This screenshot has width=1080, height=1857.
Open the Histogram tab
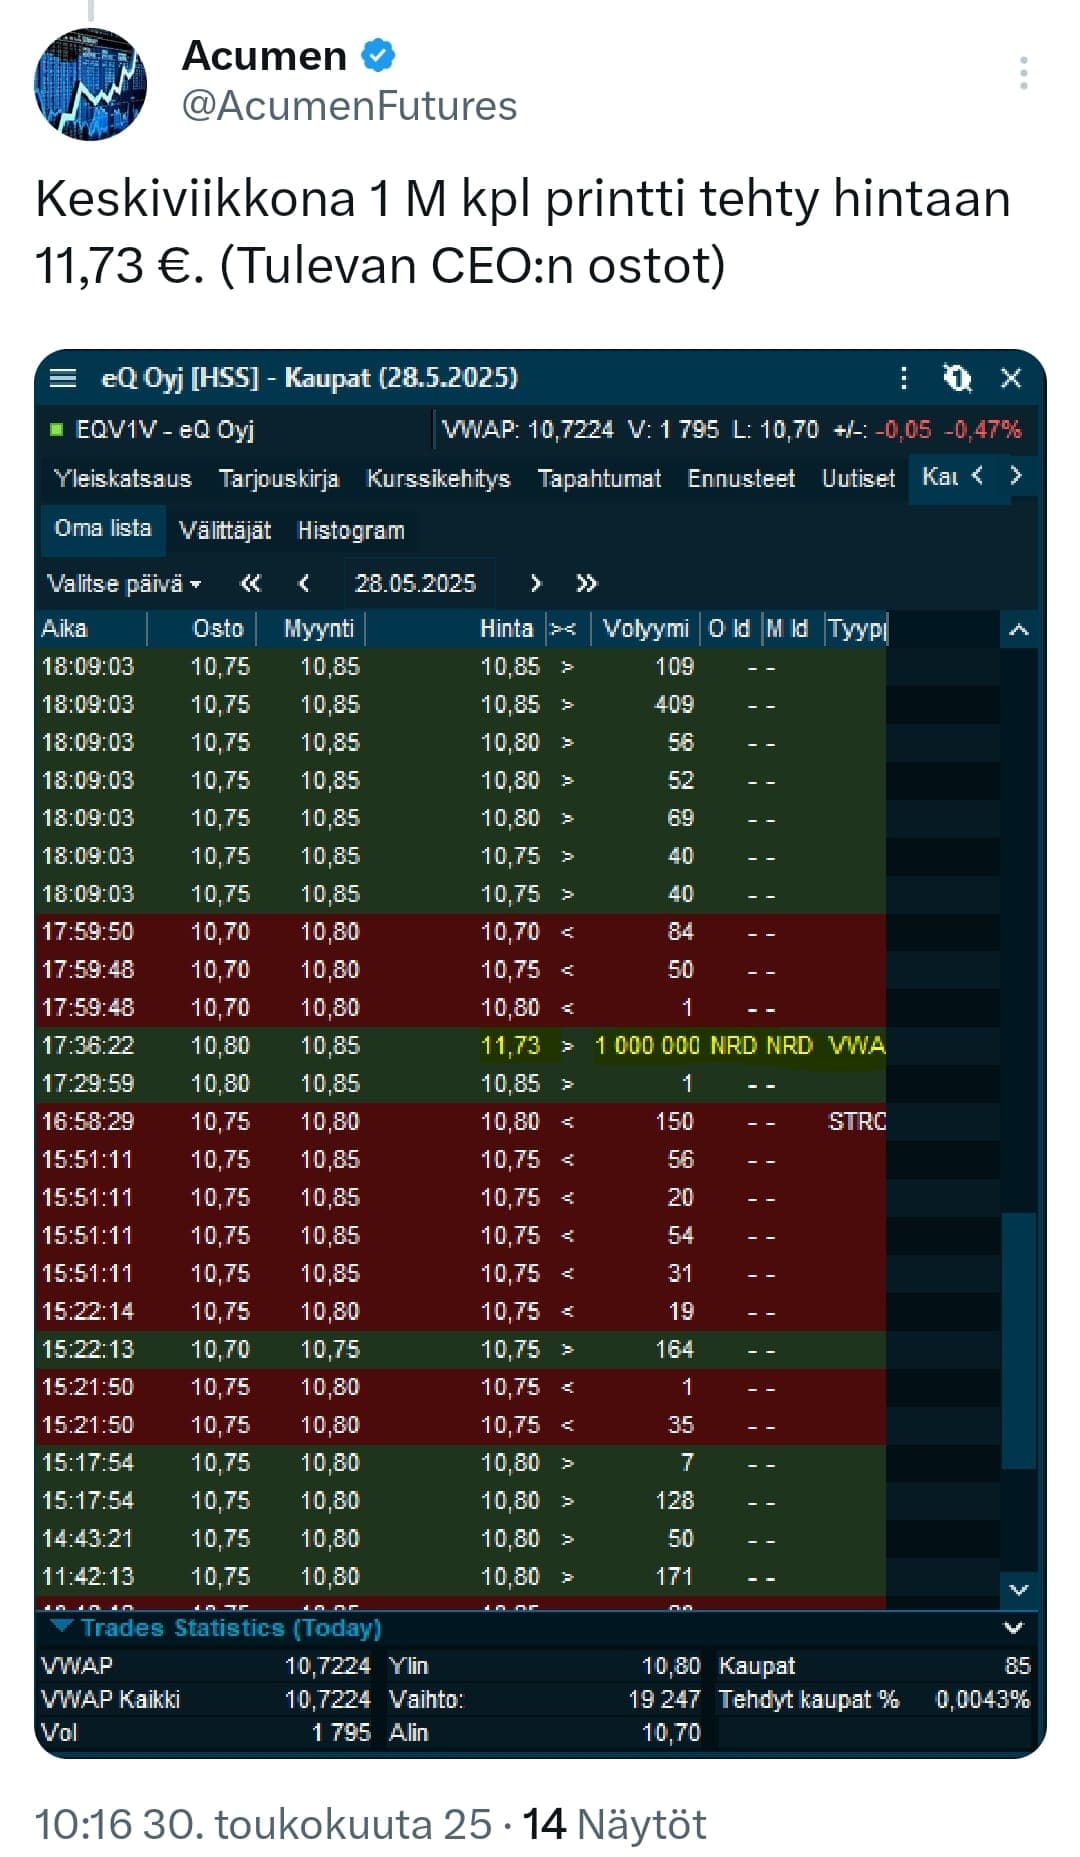tap(351, 530)
